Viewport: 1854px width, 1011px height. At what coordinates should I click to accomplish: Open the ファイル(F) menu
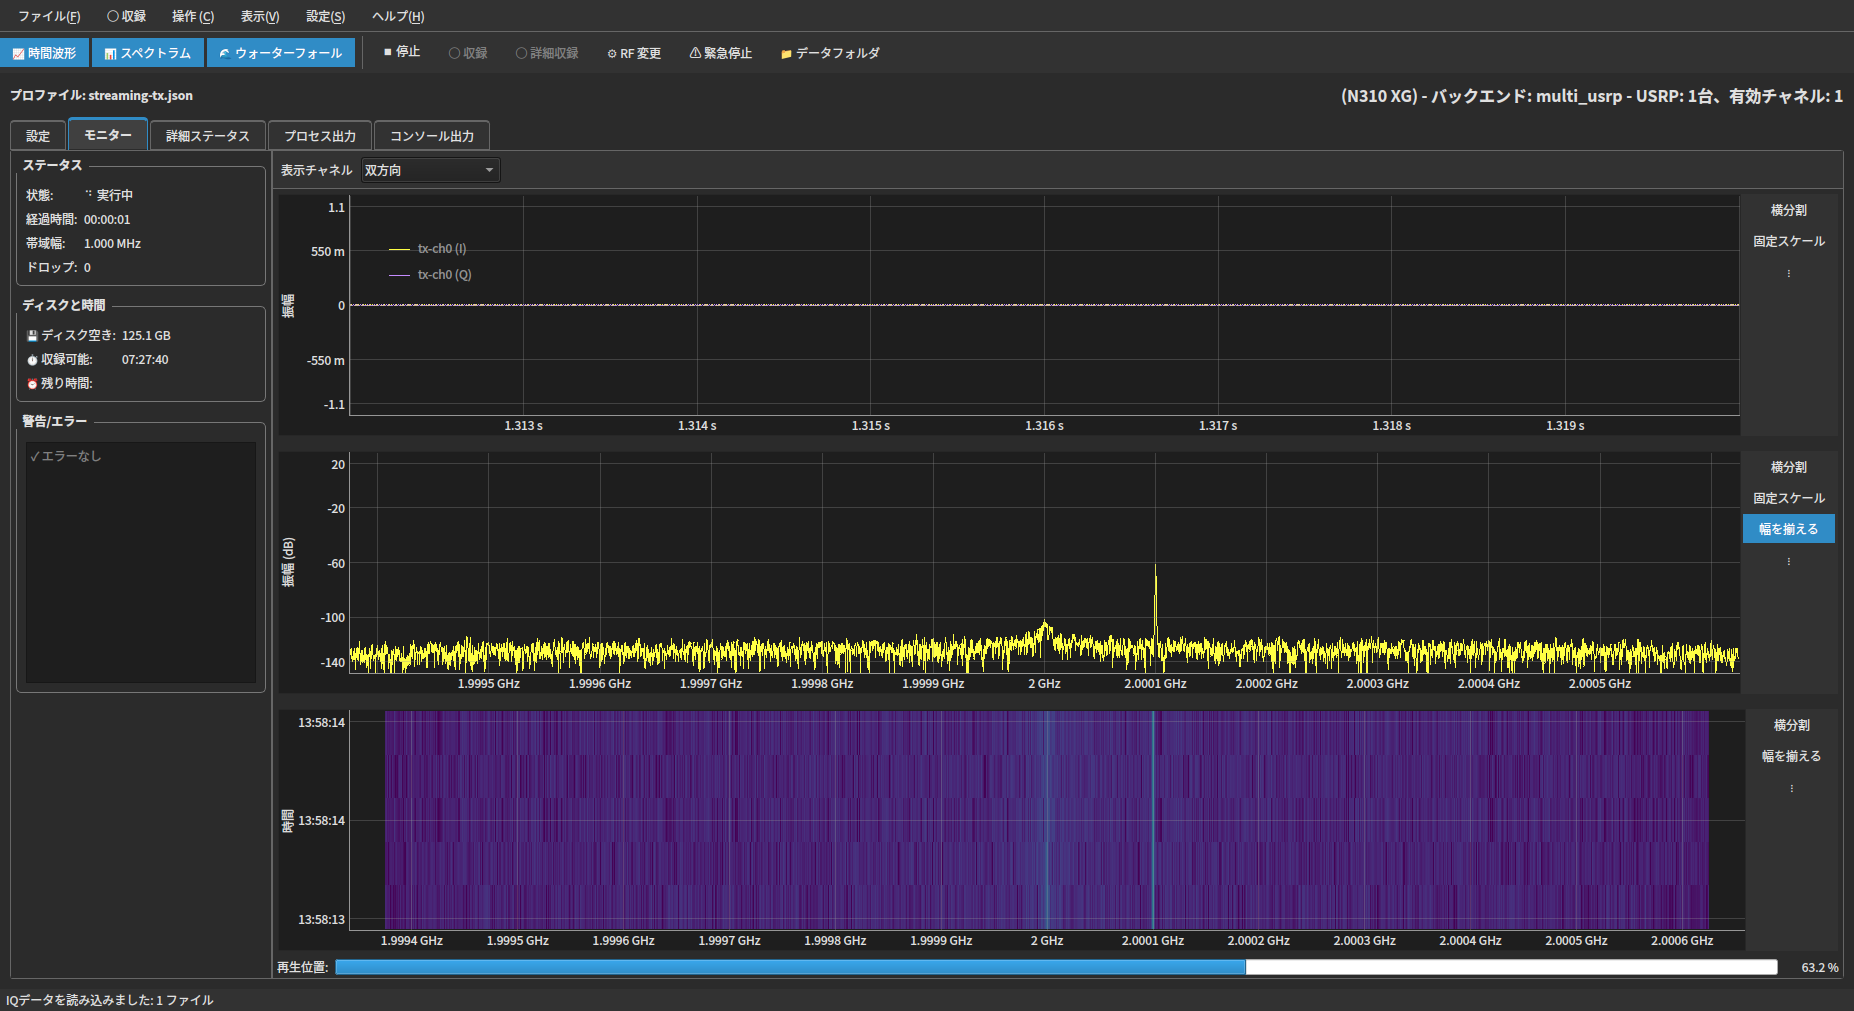[x=49, y=16]
